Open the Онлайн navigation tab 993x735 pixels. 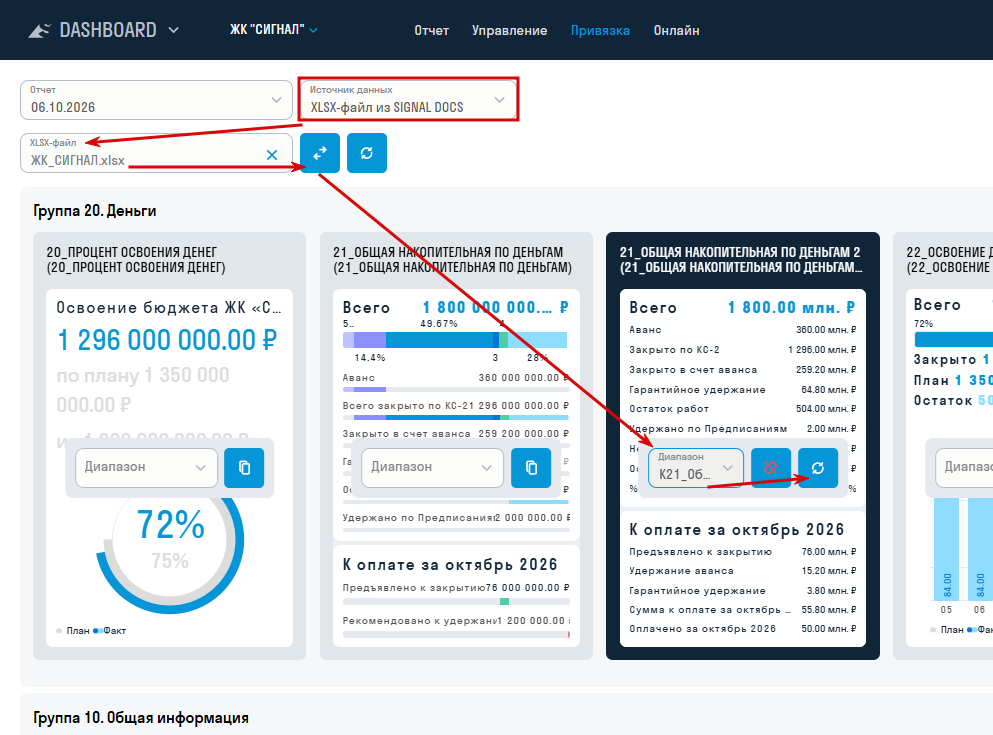tap(676, 30)
